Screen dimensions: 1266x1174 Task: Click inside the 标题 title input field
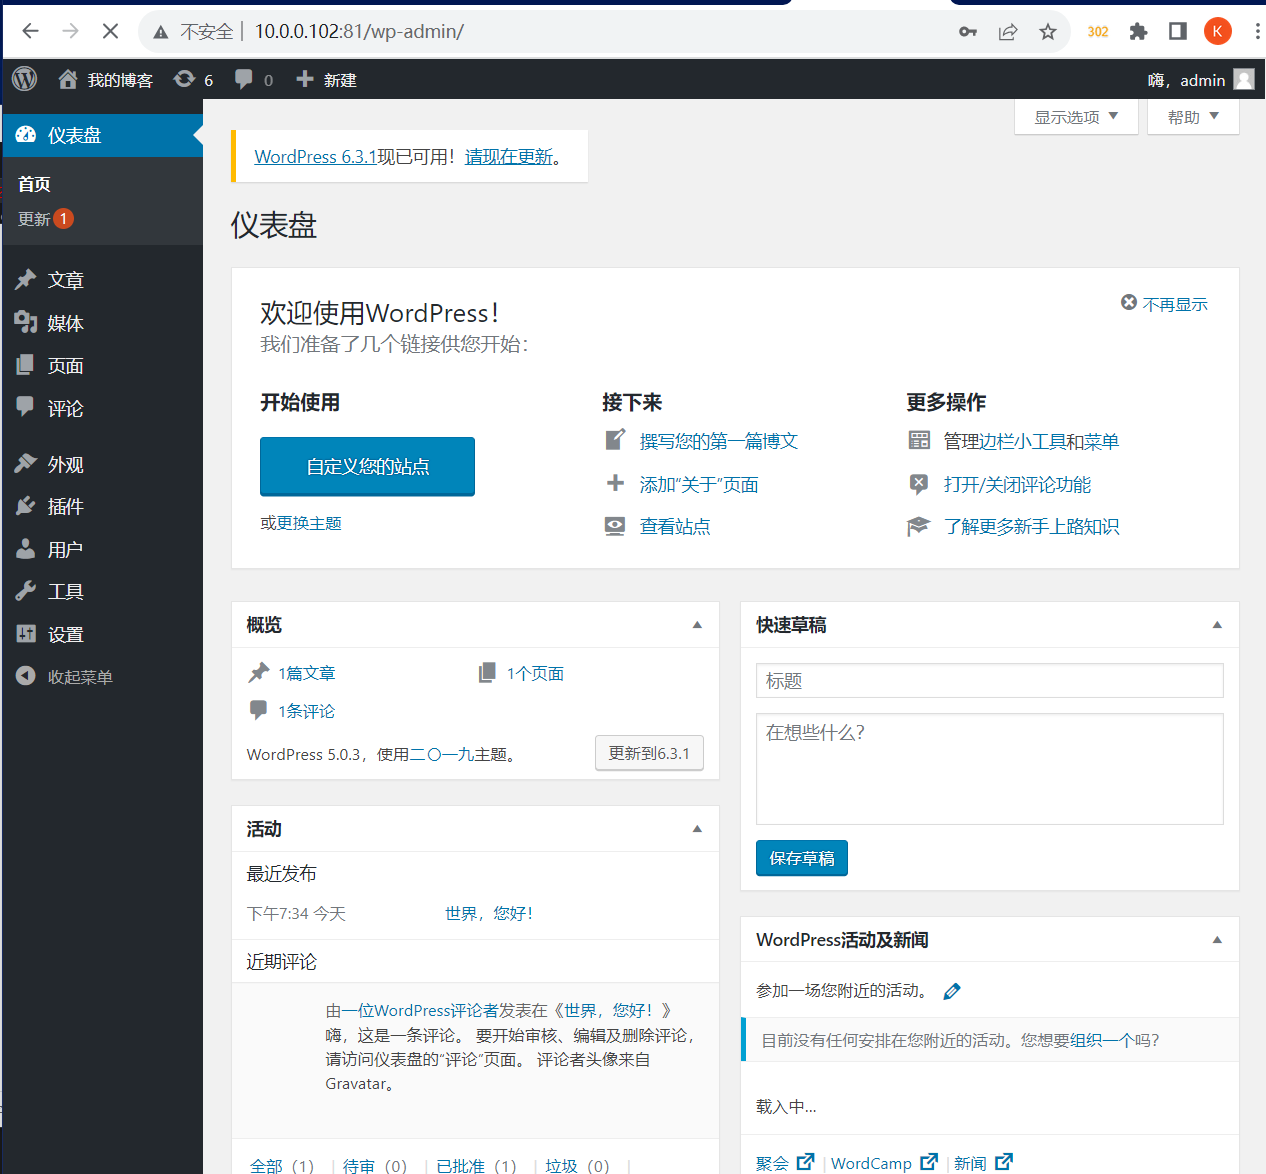[989, 680]
